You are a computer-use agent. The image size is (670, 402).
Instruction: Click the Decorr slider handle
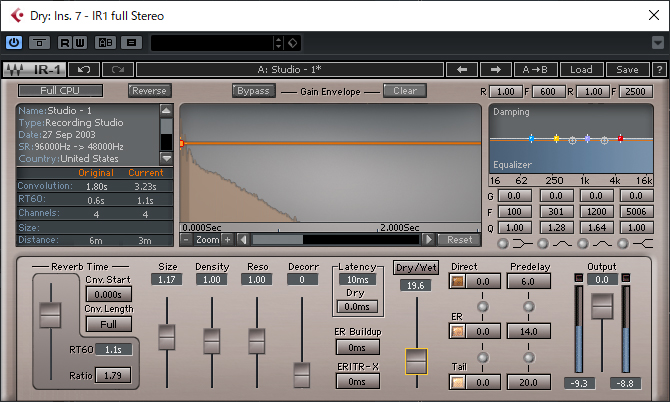tap(302, 375)
